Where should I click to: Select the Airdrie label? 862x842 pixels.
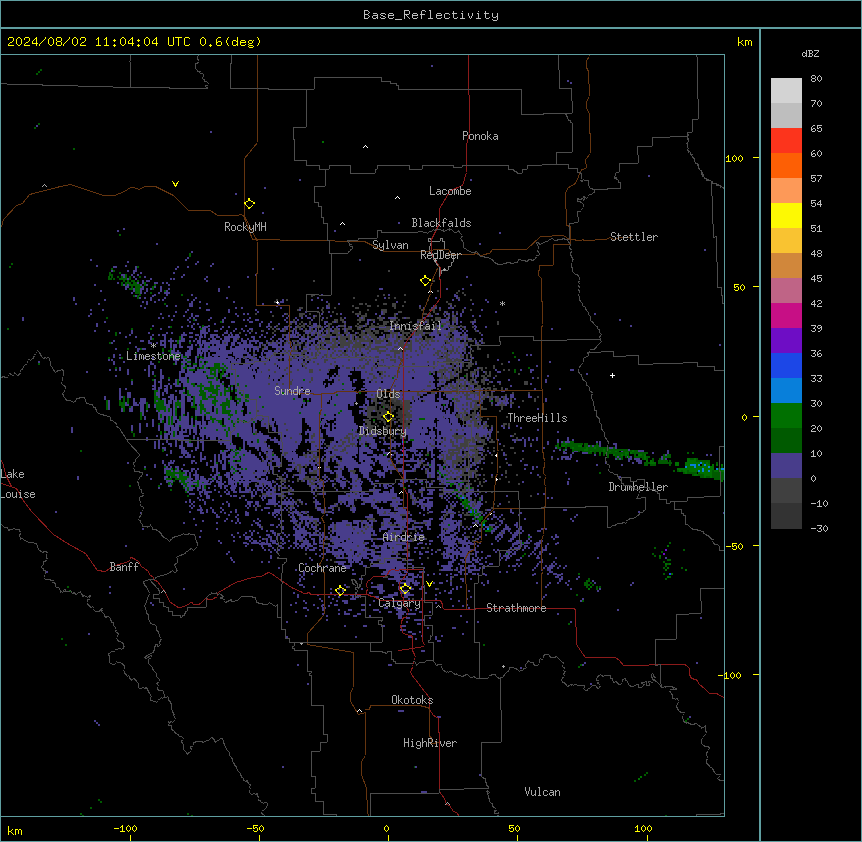coord(404,537)
